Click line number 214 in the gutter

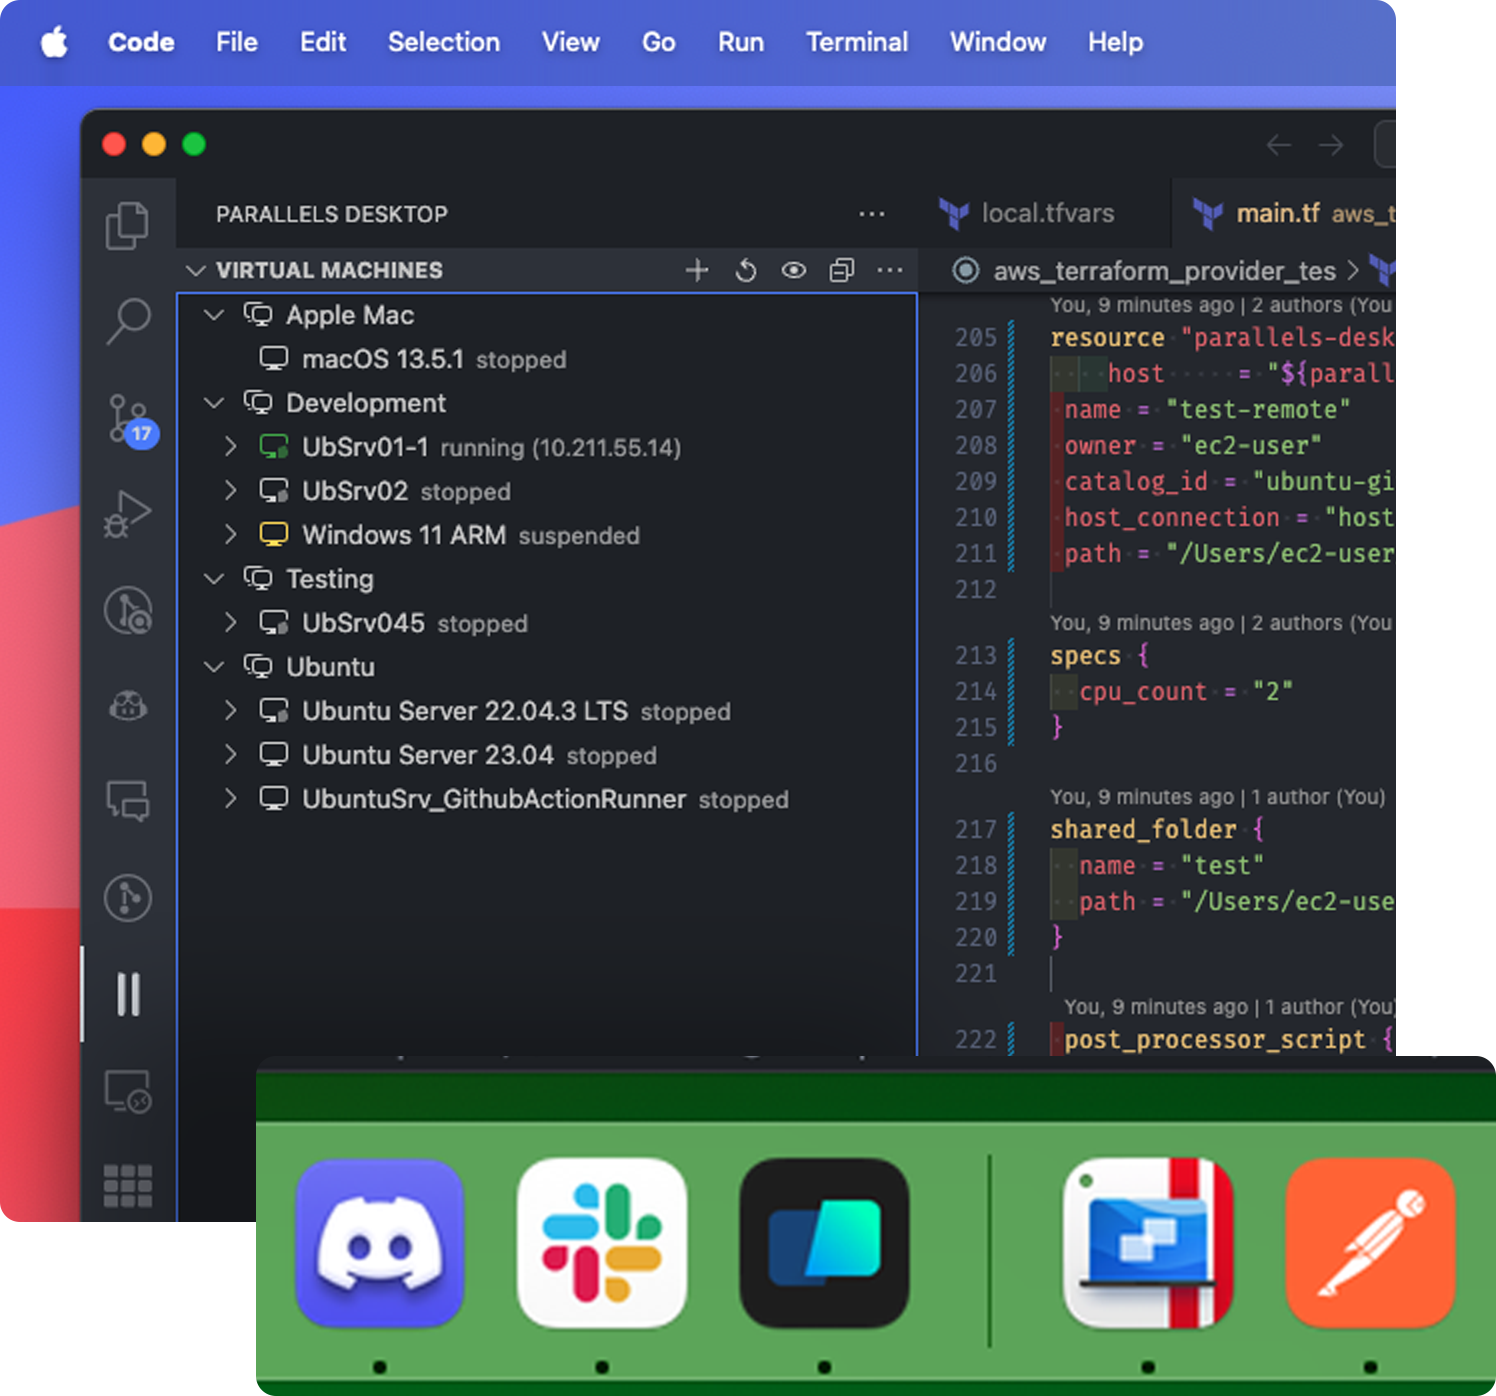[x=976, y=692]
